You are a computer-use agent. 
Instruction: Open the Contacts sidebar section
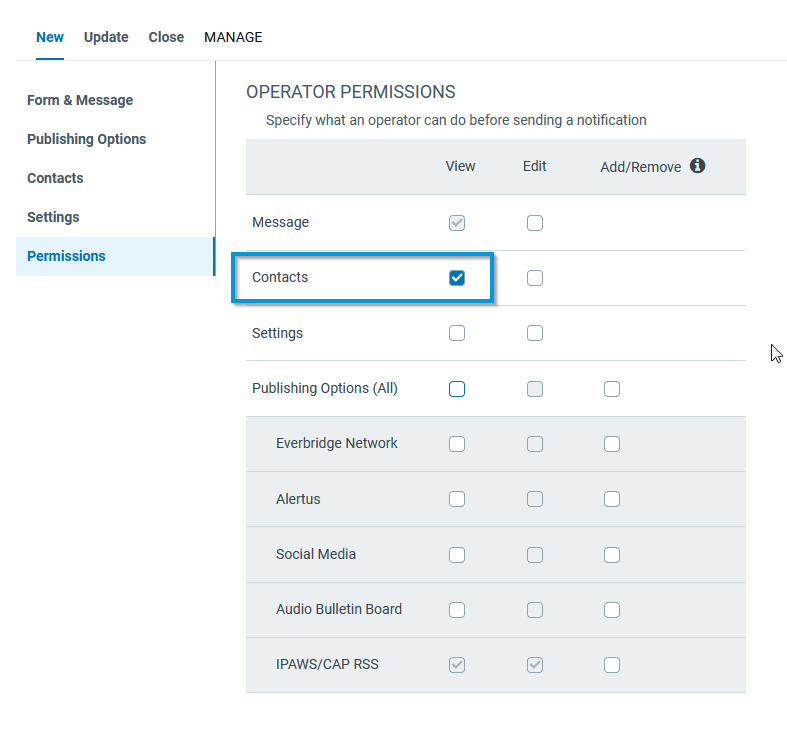pyautogui.click(x=55, y=178)
